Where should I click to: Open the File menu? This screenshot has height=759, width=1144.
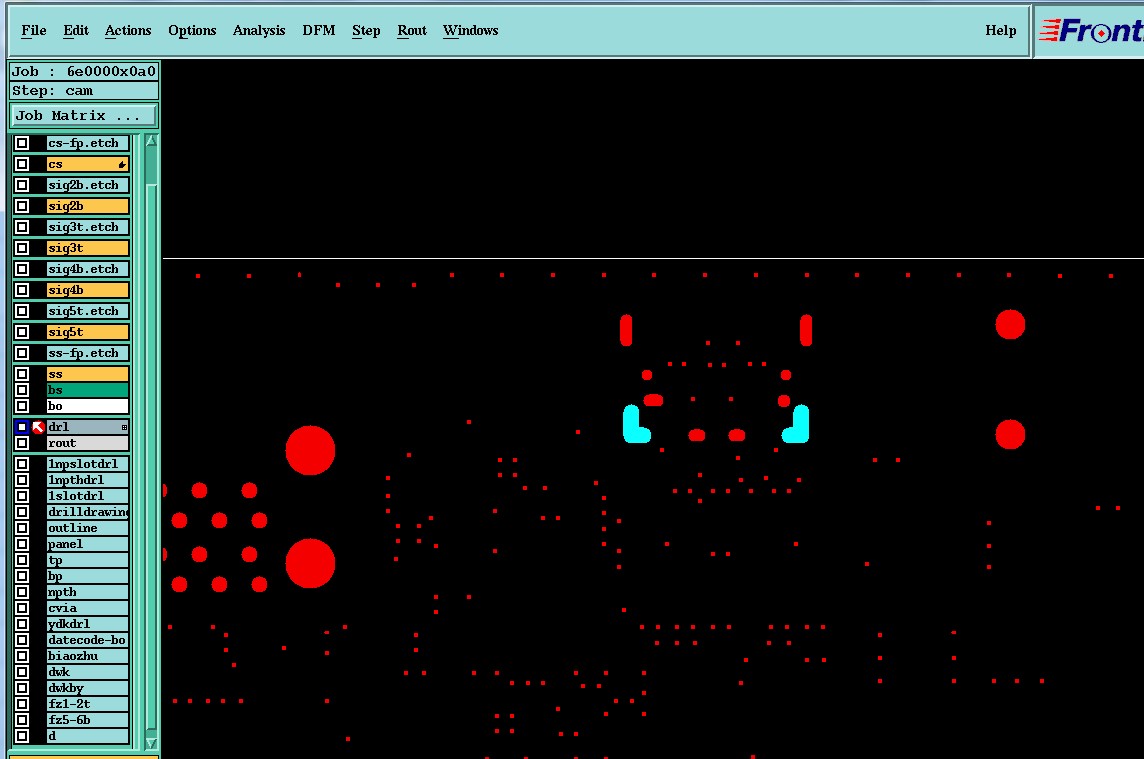pyautogui.click(x=34, y=31)
